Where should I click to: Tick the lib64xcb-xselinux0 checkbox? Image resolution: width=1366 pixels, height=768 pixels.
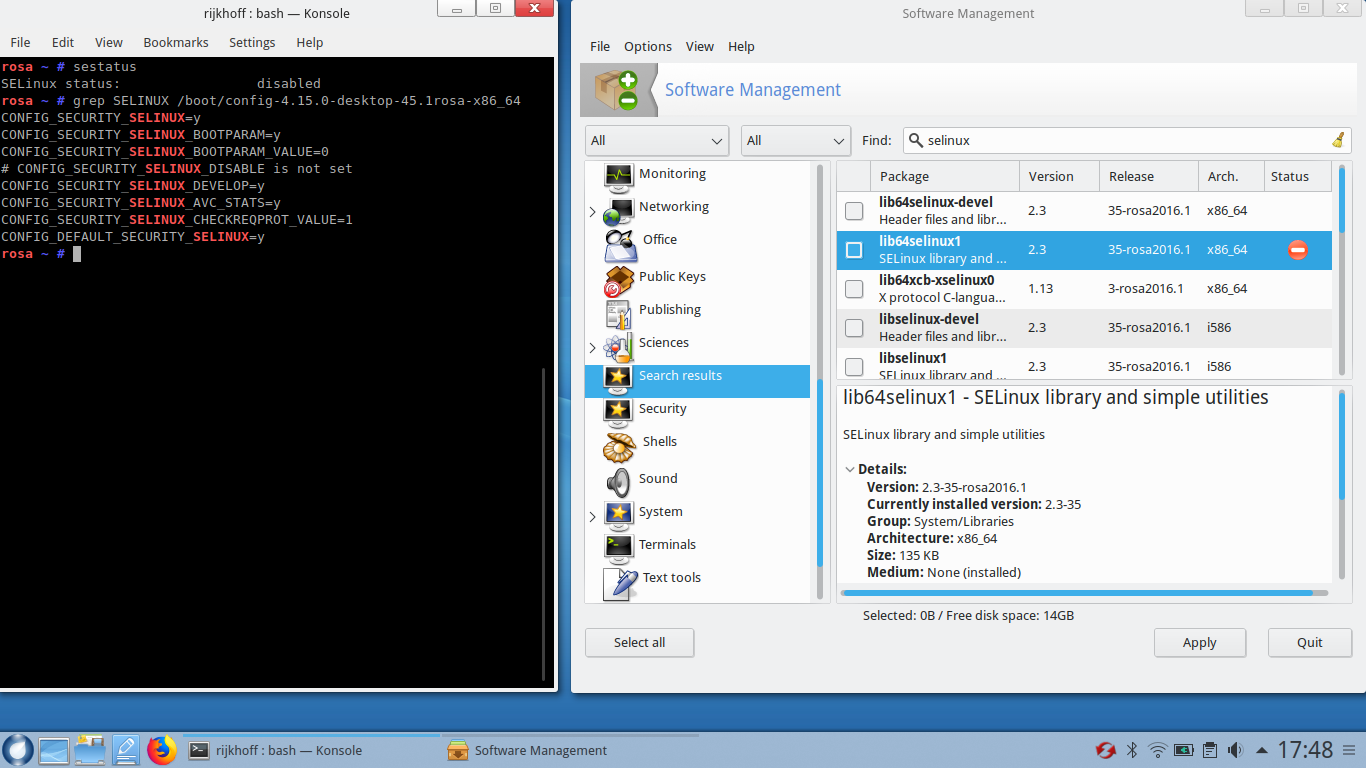click(854, 289)
